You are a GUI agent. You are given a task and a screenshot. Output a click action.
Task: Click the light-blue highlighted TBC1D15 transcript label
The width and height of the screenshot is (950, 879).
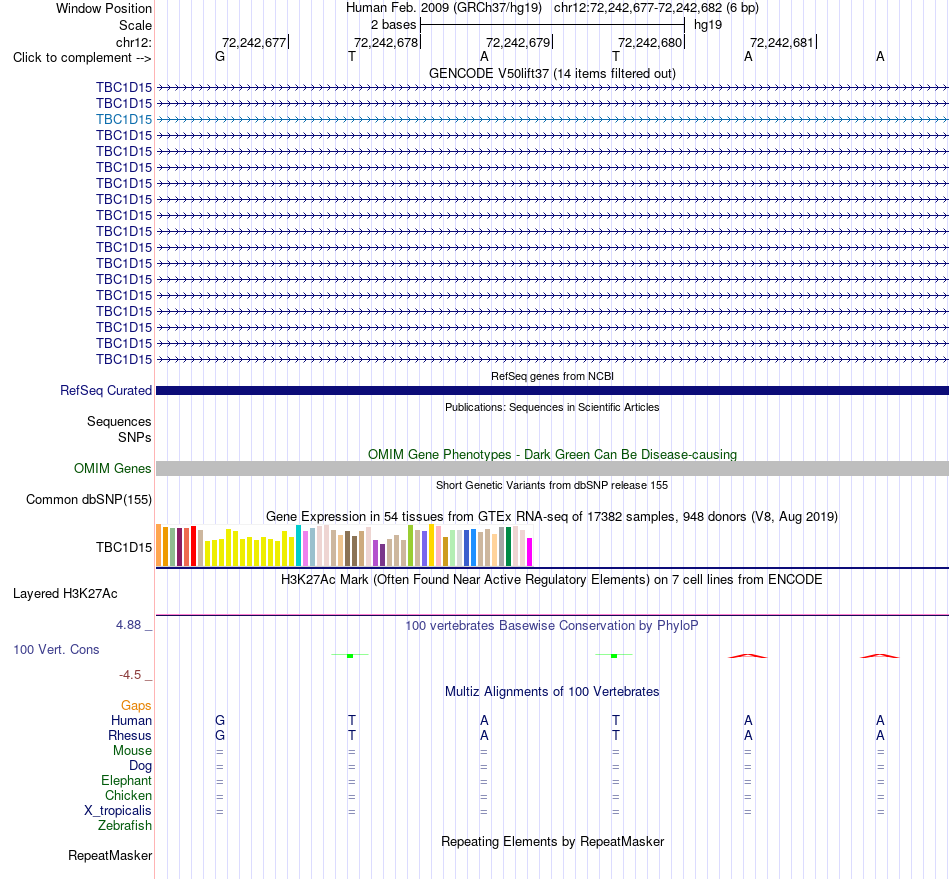tap(124, 119)
